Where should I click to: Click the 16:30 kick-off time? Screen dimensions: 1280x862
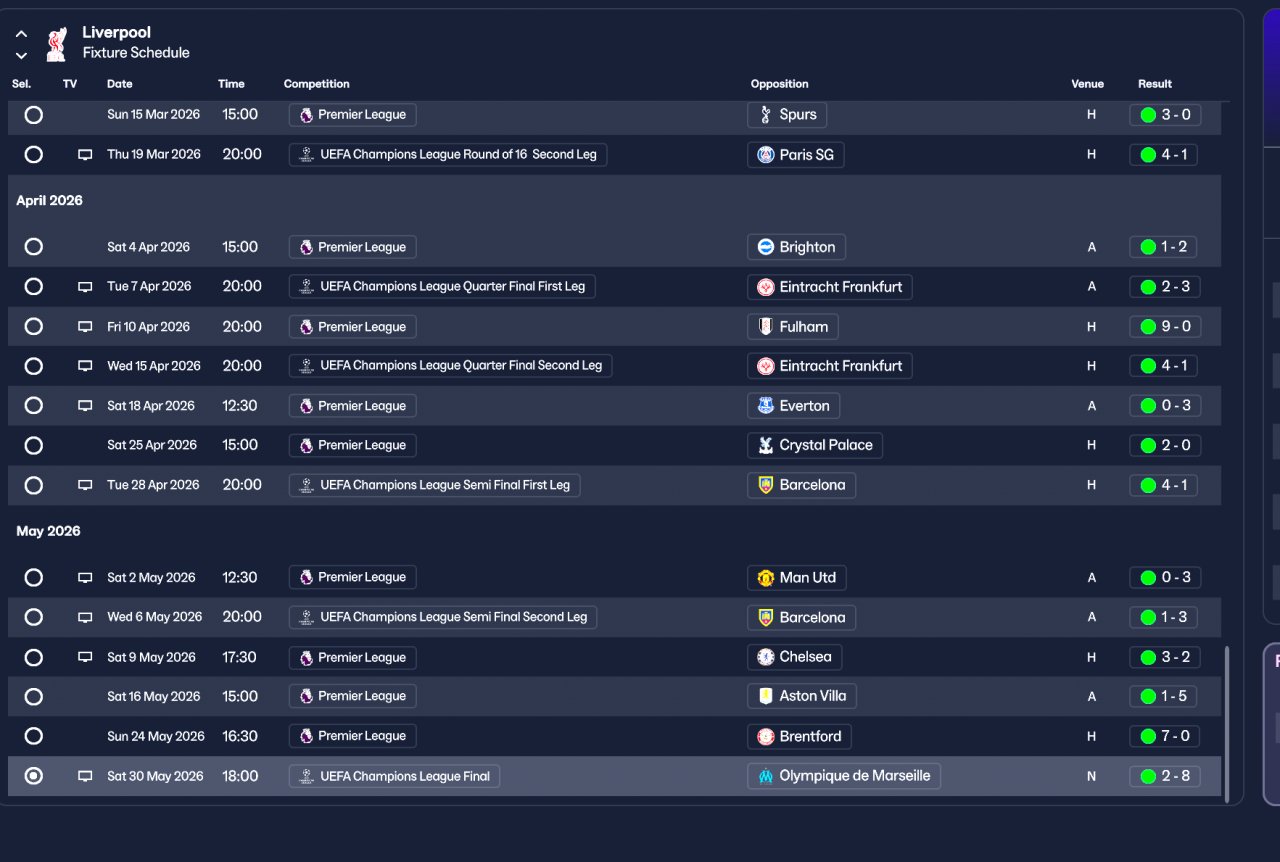[240, 737]
